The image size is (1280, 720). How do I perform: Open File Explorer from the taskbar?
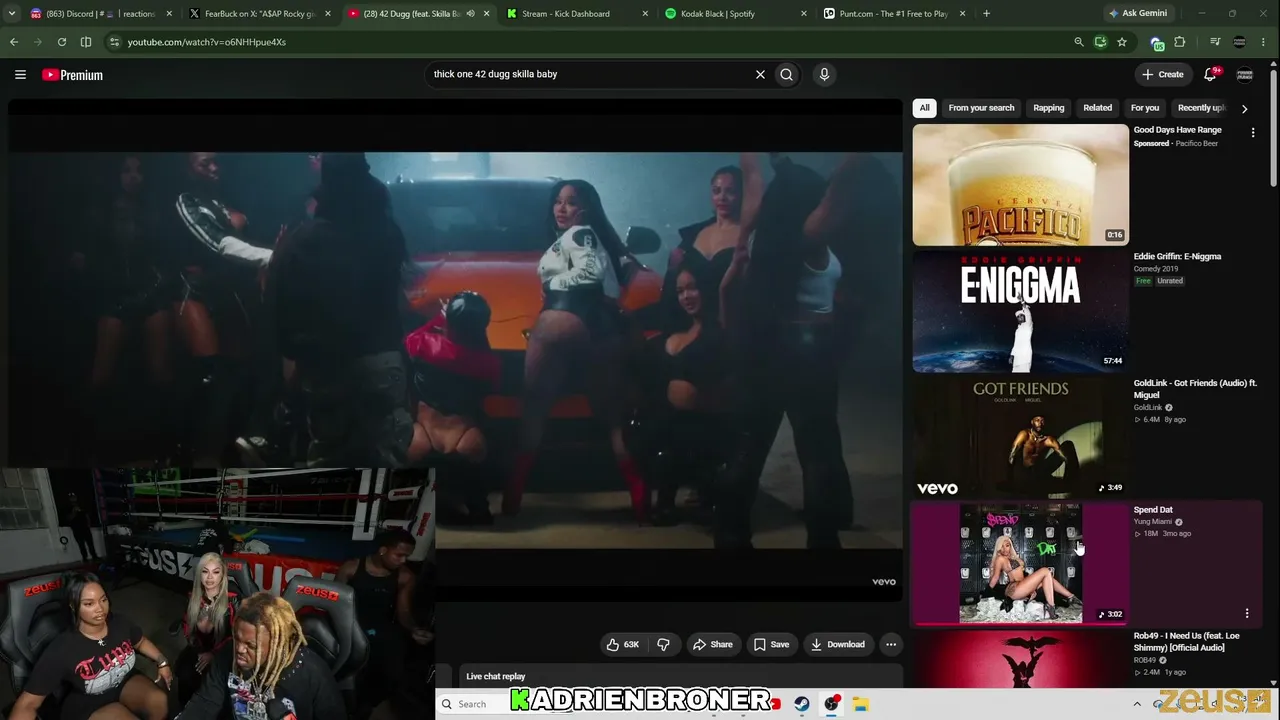860,704
